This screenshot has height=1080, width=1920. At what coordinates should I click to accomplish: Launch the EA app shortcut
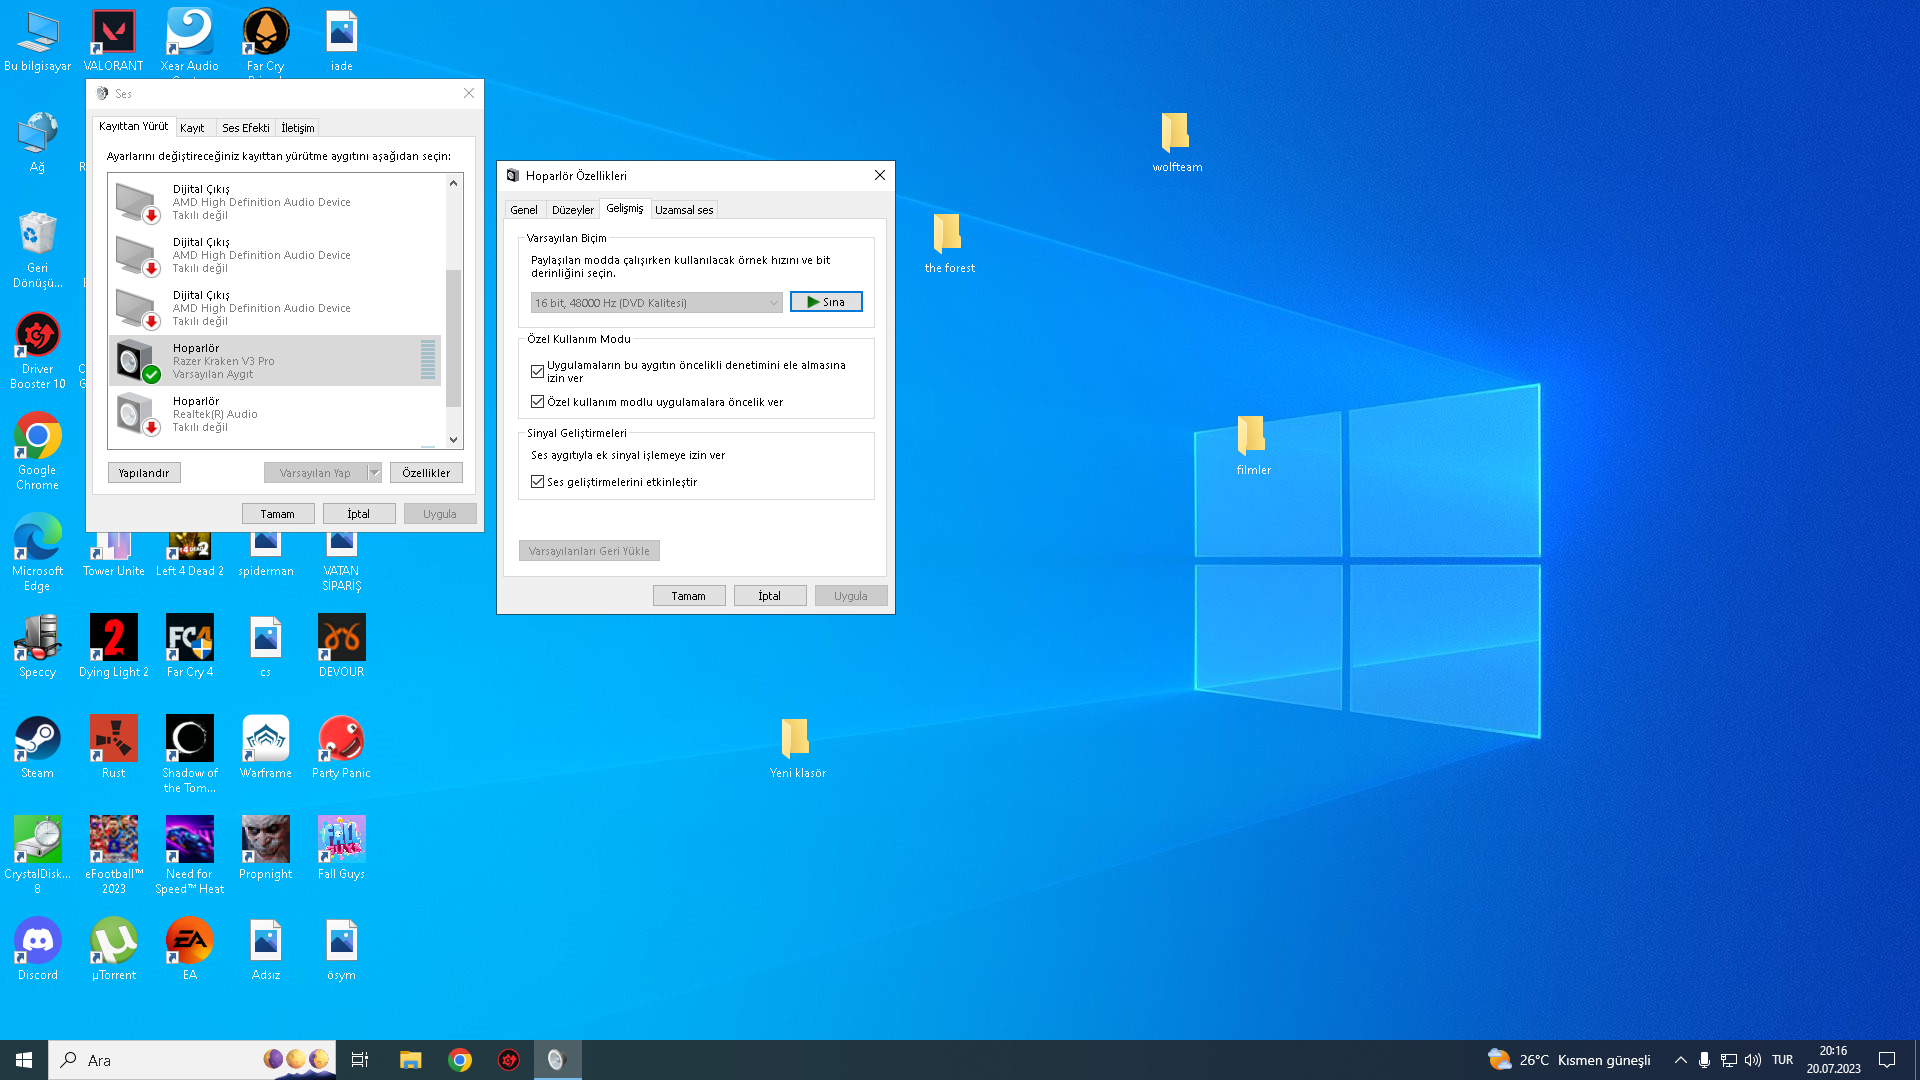189,949
